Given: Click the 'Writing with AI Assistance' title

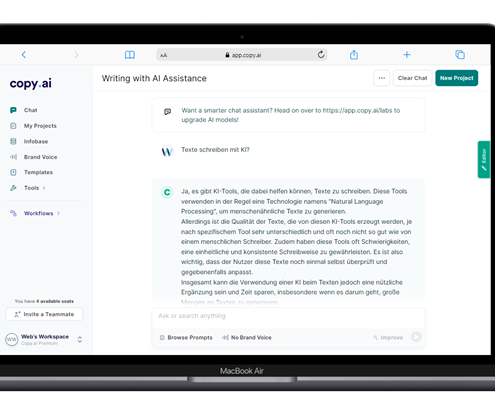Looking at the screenshot, I should 154,78.
